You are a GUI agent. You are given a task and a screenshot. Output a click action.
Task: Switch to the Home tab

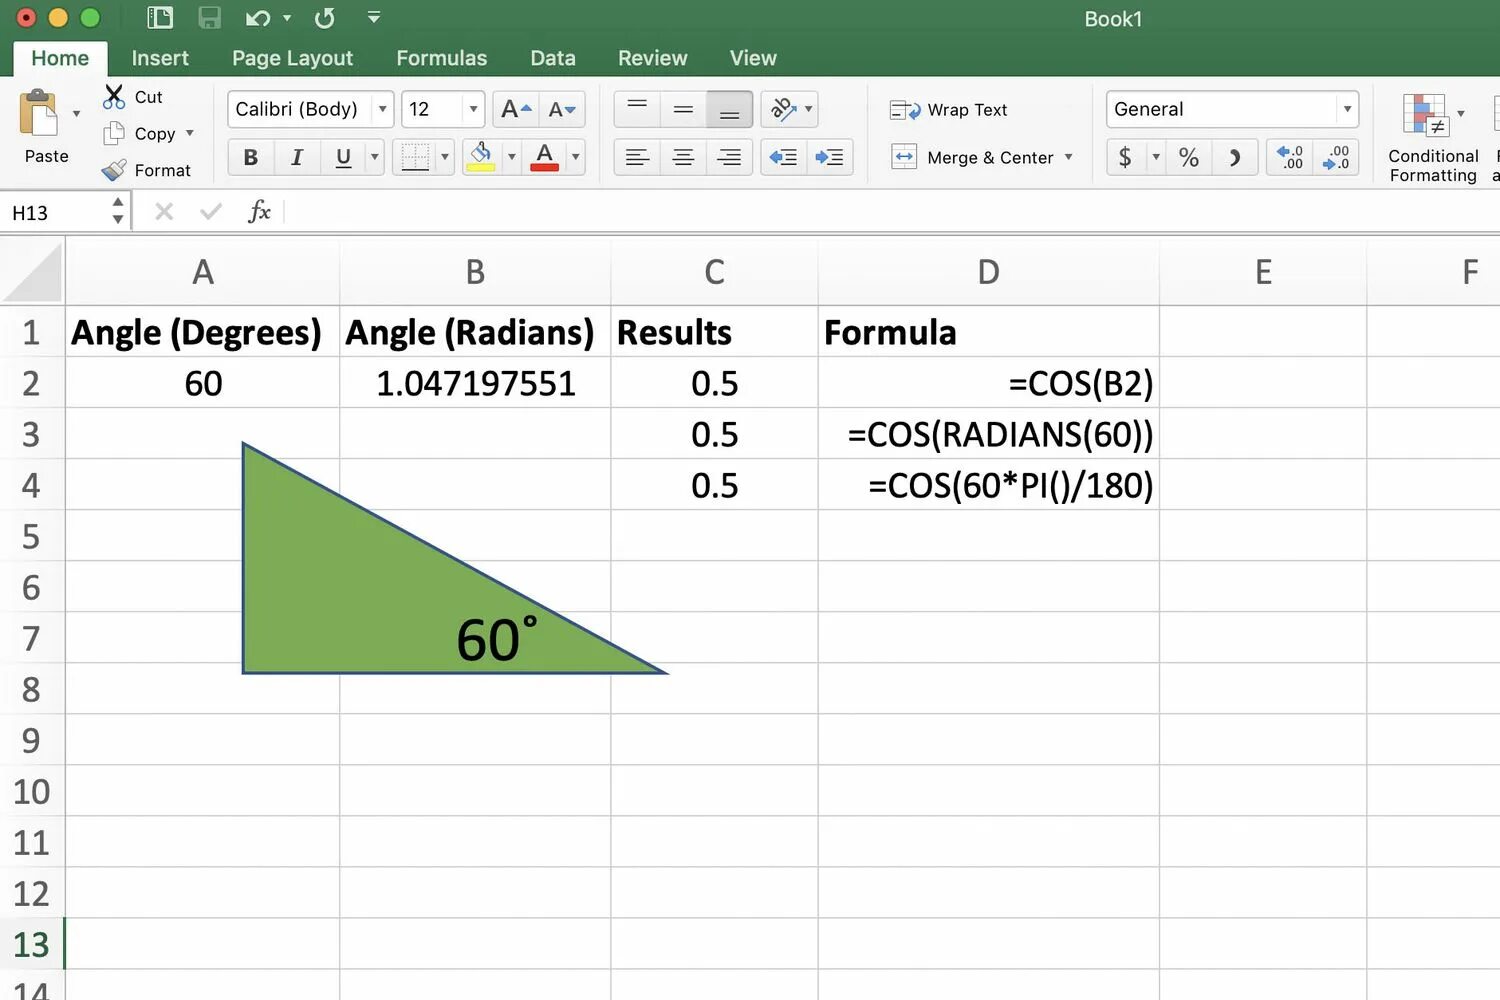pos(60,58)
